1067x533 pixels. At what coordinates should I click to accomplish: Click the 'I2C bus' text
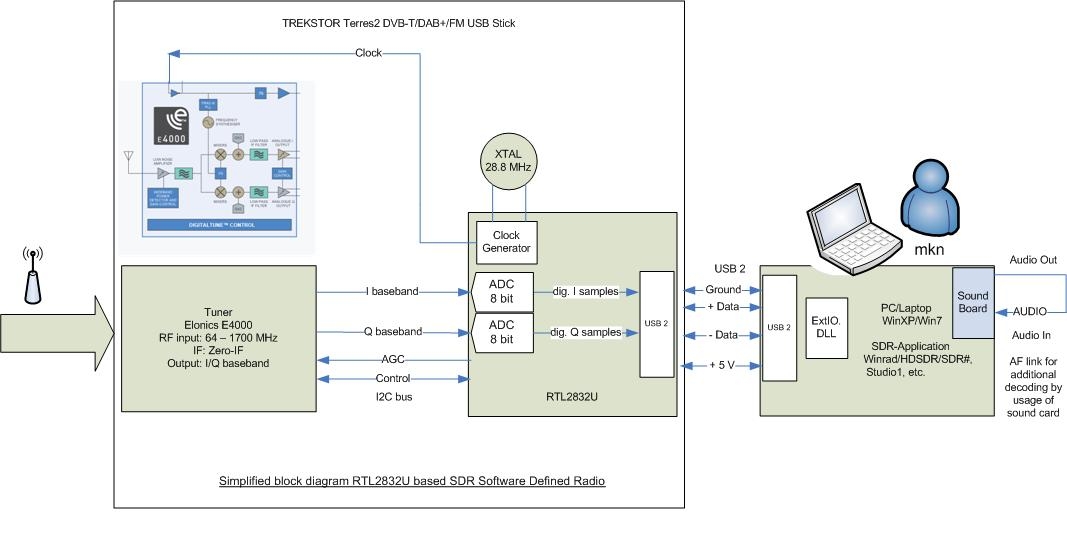[393, 397]
